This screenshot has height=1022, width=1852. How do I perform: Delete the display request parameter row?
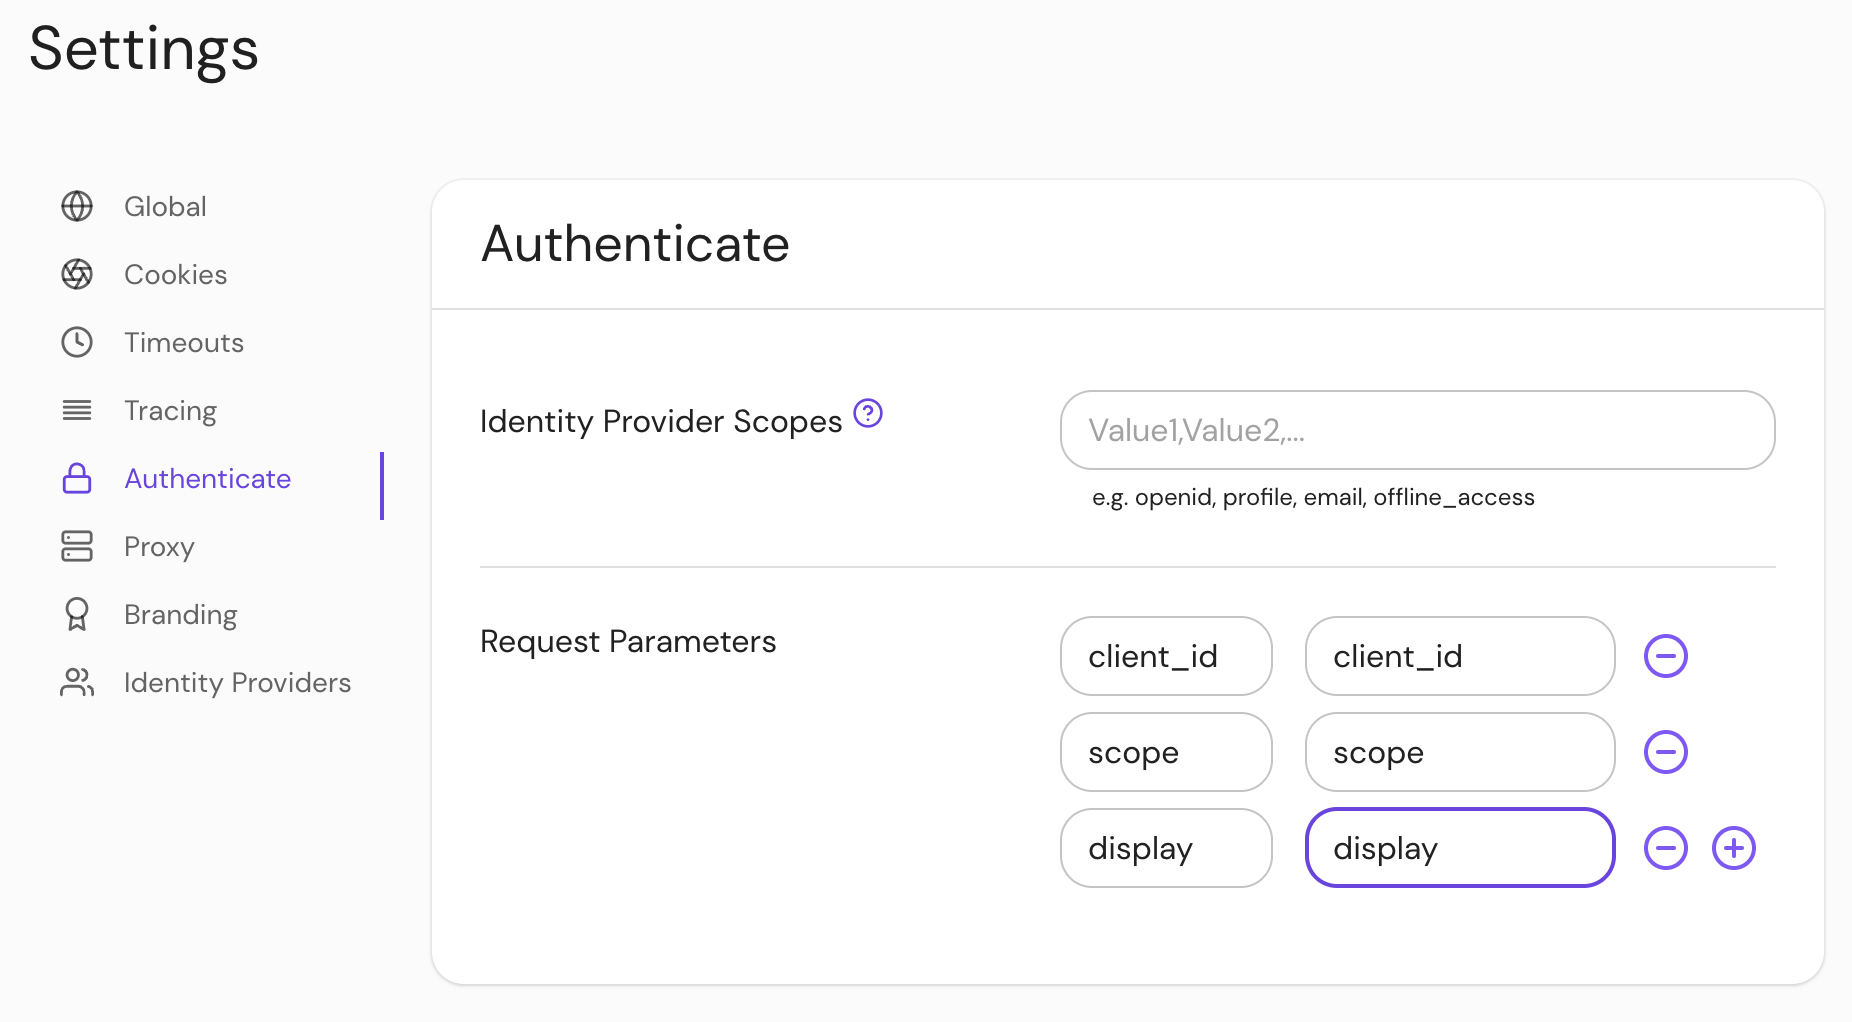click(1665, 848)
